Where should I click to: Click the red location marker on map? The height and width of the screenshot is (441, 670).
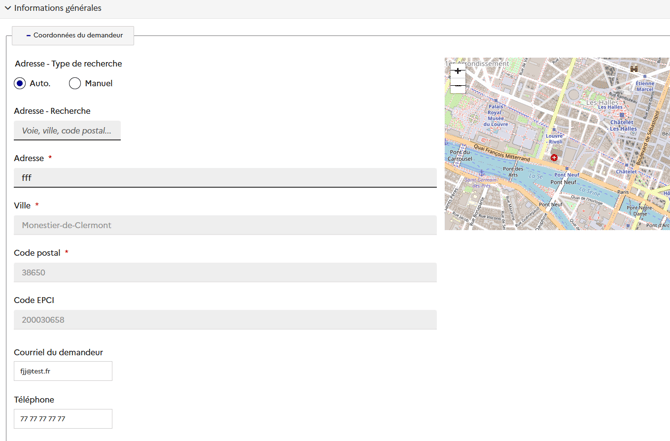[x=554, y=158]
